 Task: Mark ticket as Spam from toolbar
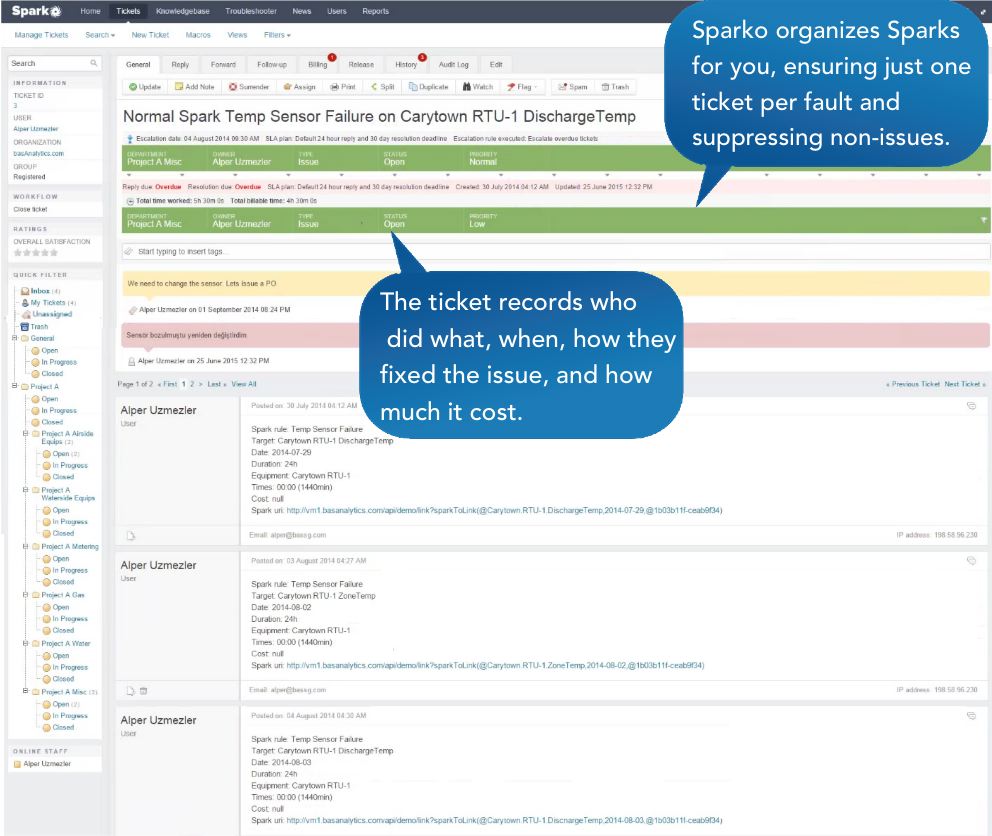573,87
